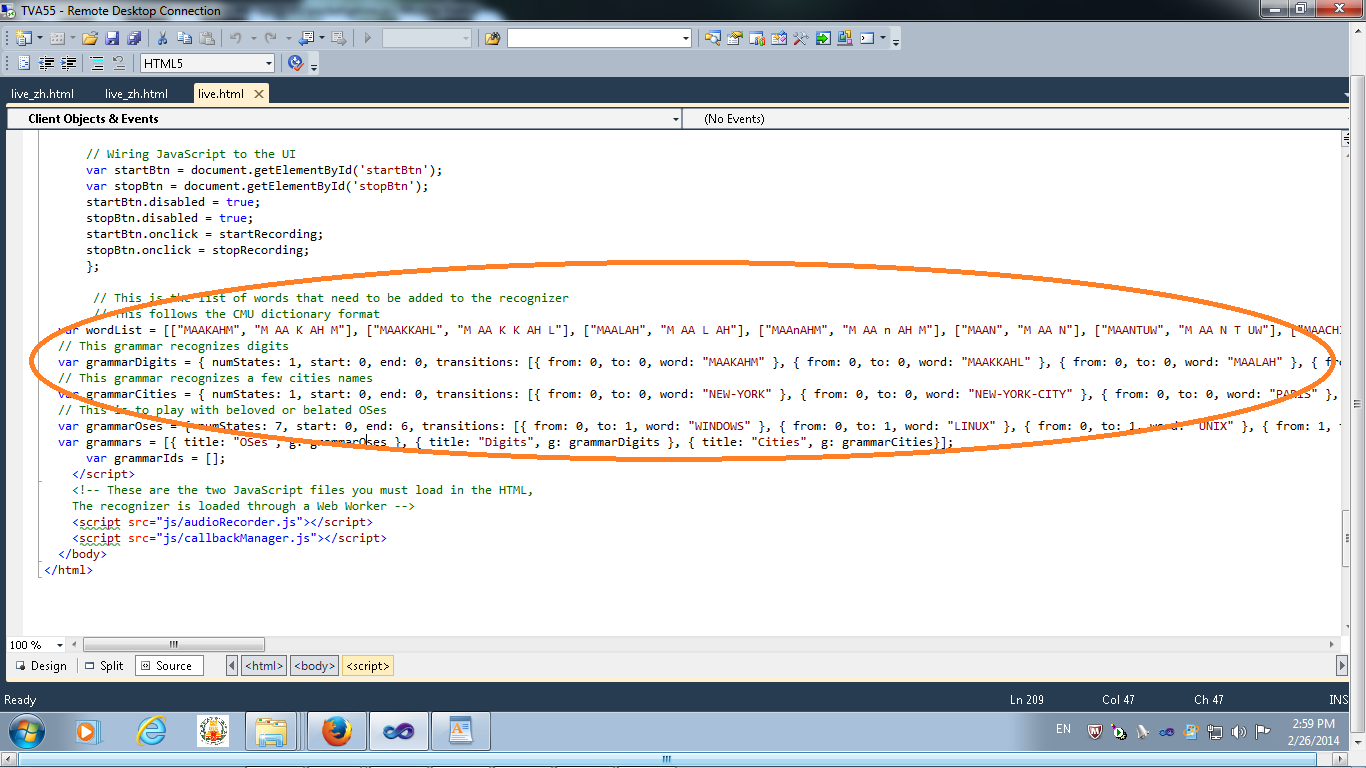Click the Add New Item icon
1366x768 pixels.
(x=56, y=38)
